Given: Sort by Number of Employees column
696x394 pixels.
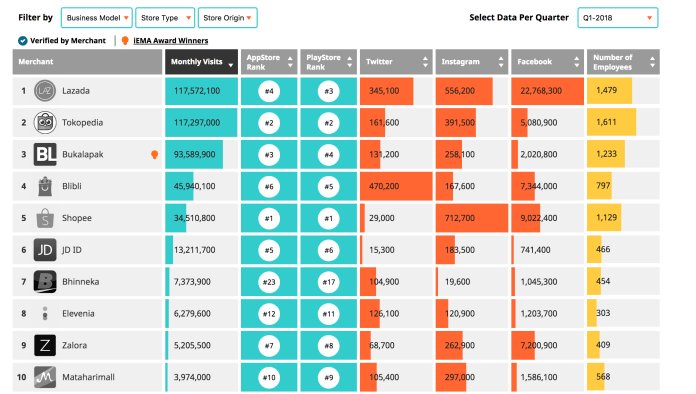Looking at the screenshot, I should click(x=623, y=62).
